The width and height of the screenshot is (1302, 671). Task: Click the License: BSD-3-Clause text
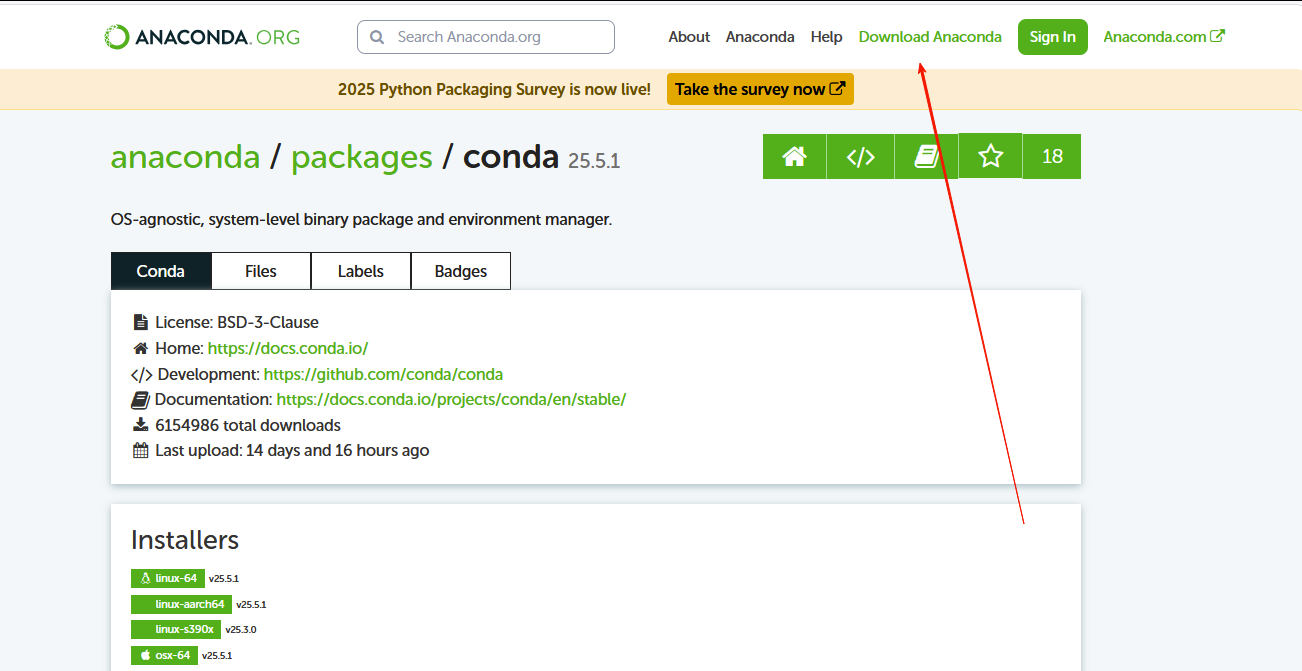pyautogui.click(x=237, y=322)
